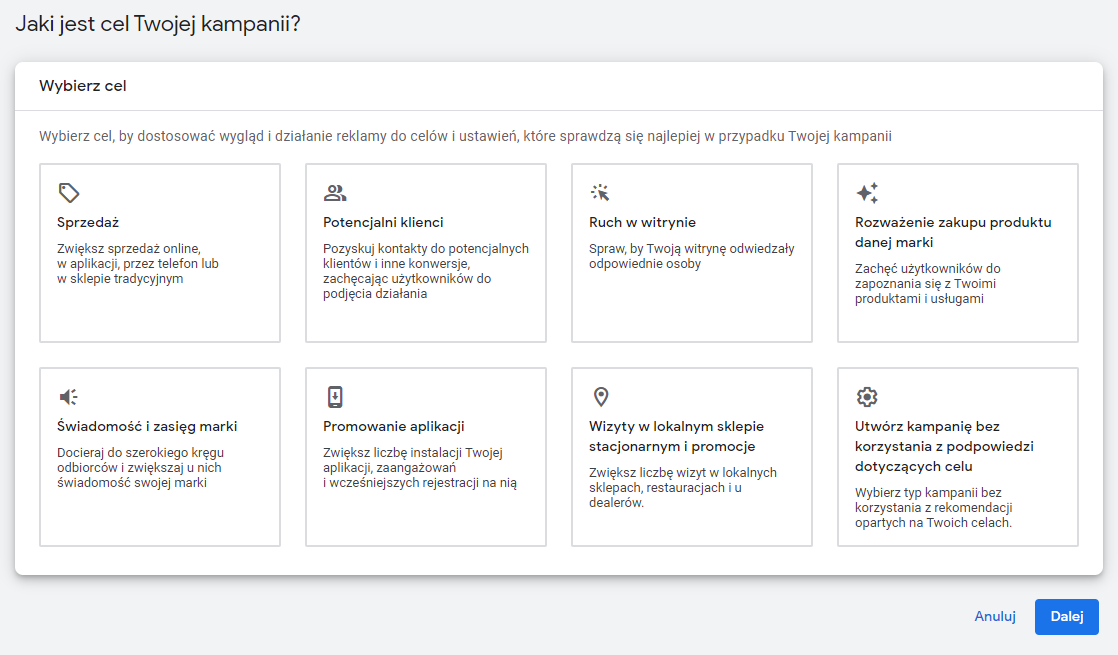Screen dimensions: 1118x655
Task: Click the Potencjalni klienci people icon
Action: tap(335, 193)
